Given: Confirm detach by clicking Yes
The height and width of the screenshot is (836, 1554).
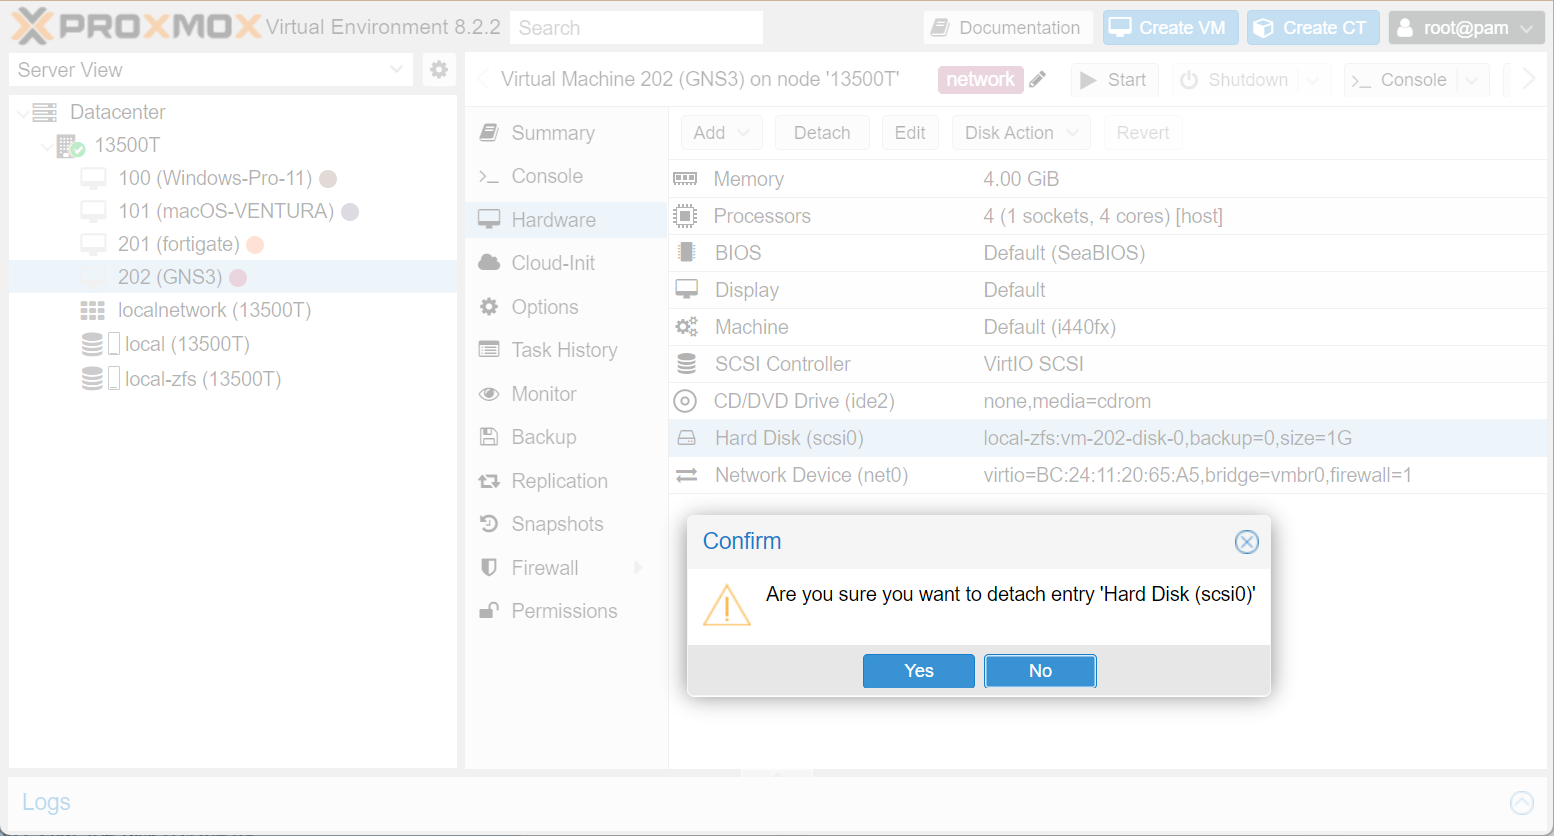Looking at the screenshot, I should pyautogui.click(x=918, y=671).
